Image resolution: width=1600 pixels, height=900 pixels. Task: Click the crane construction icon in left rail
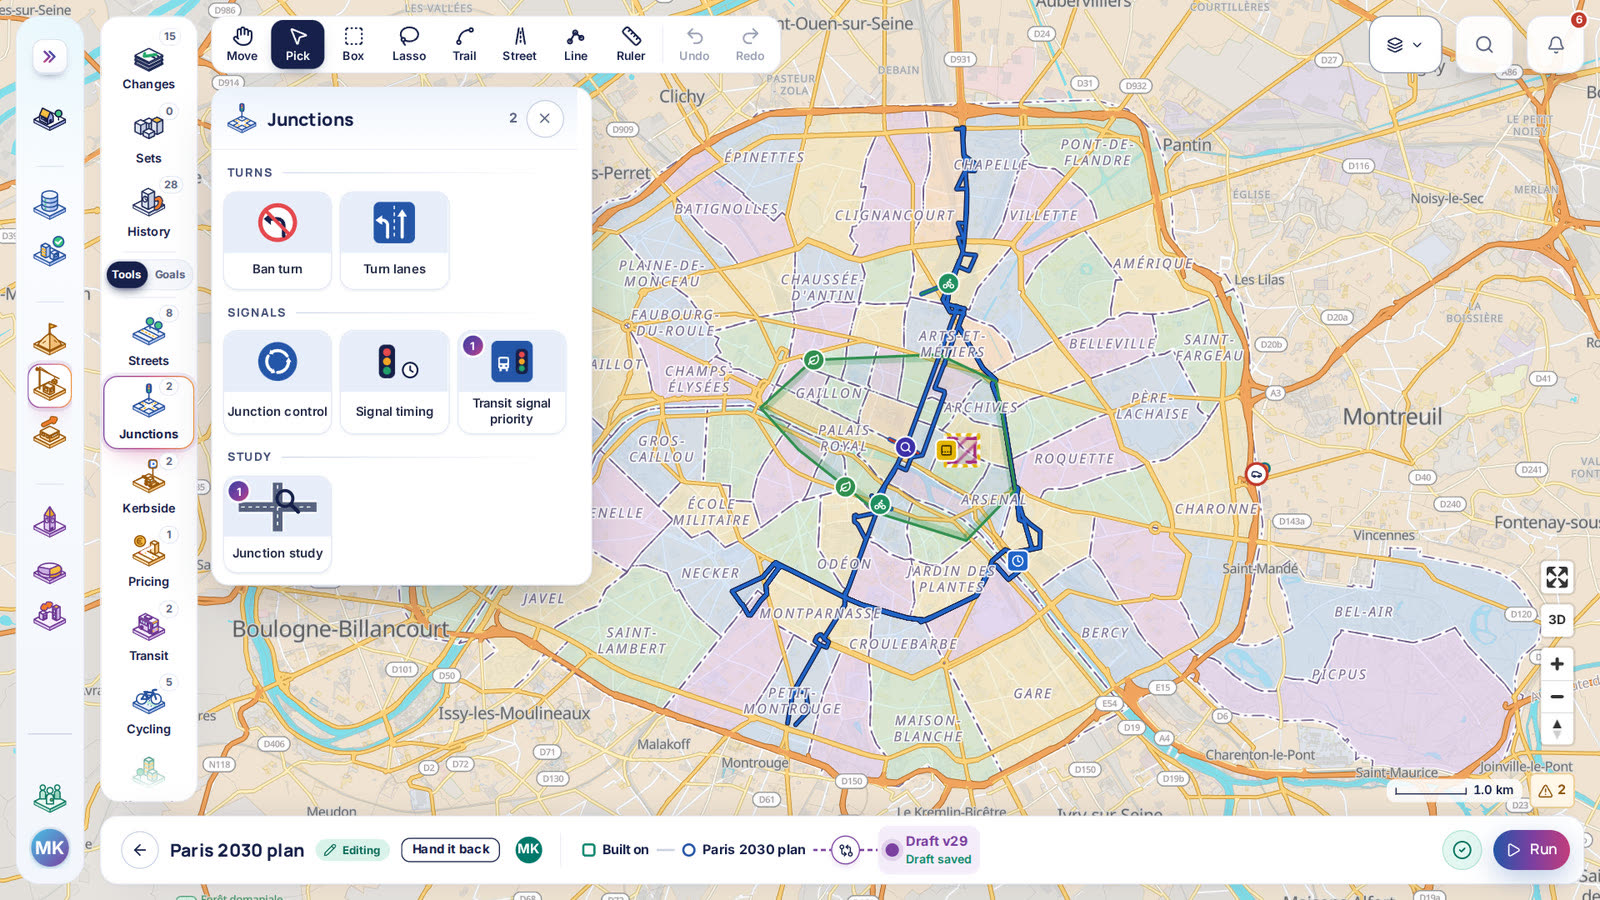pyautogui.click(x=49, y=385)
